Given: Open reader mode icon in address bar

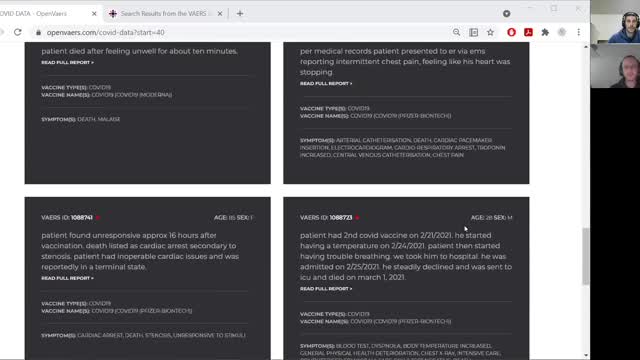Looking at the screenshot, I should point(473,32).
